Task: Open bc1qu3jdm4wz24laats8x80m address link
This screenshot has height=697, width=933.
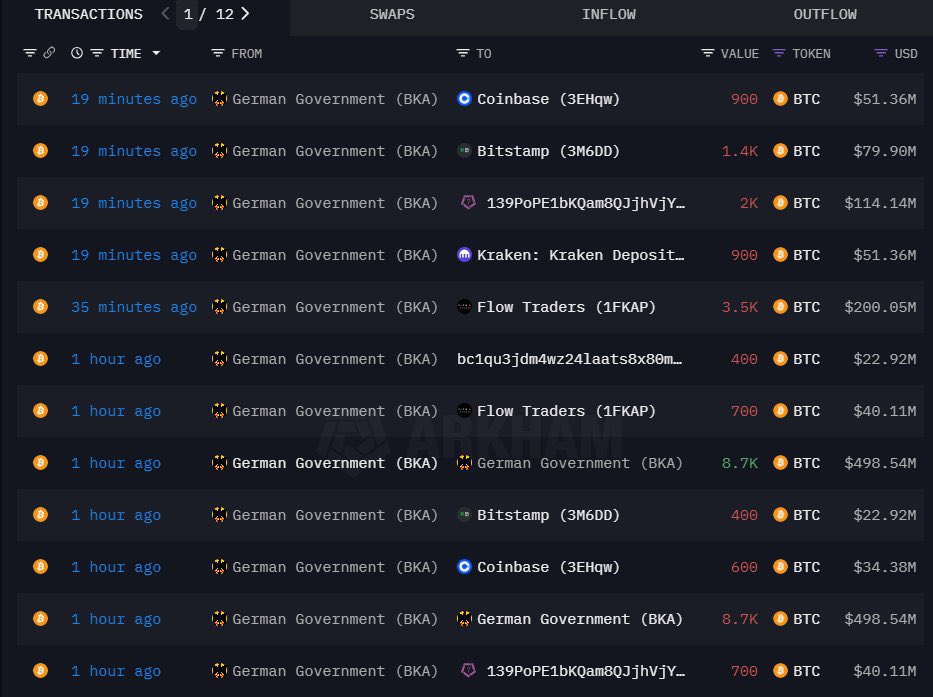Action: pos(569,359)
